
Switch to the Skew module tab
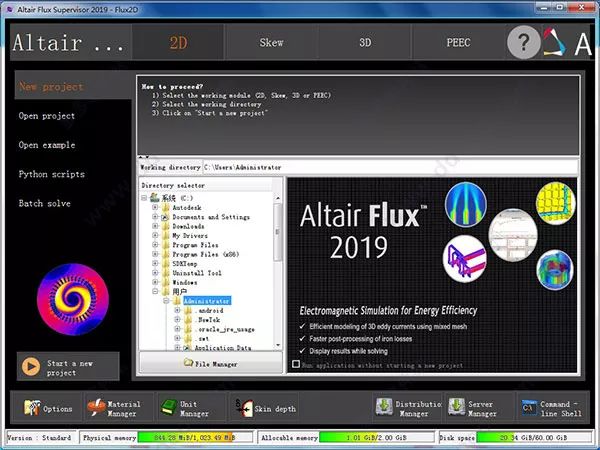pyautogui.click(x=271, y=43)
